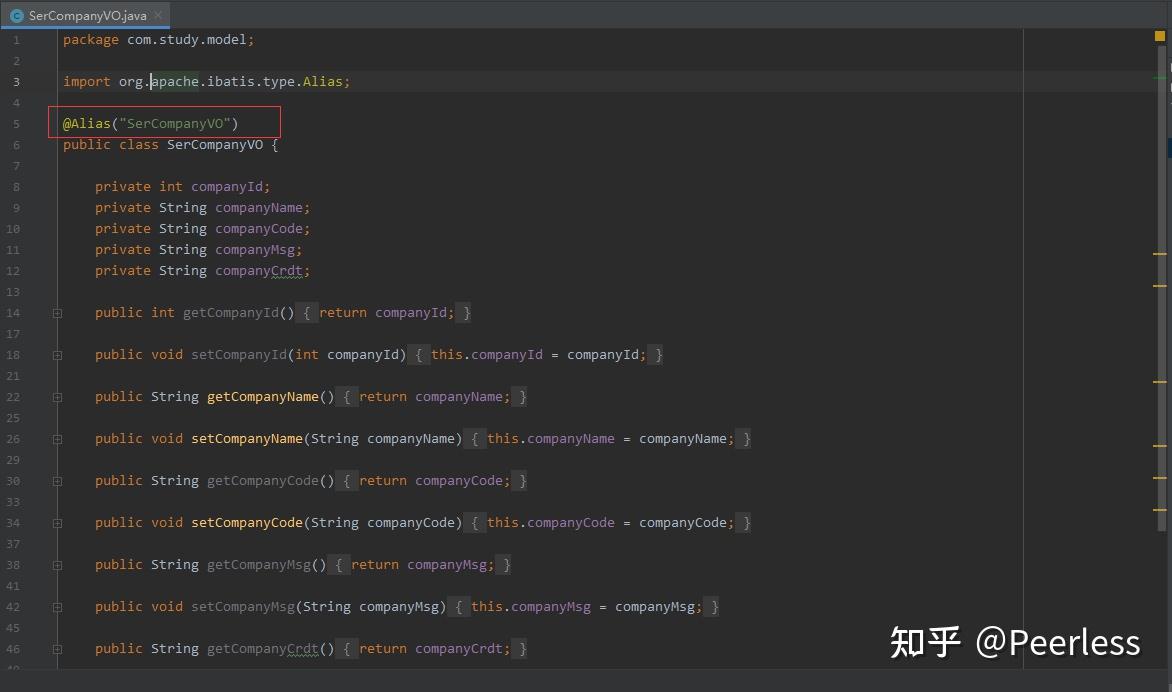Click folded body 'return companyCrdt;' on line 46
This screenshot has width=1172, height=692.
[434, 648]
